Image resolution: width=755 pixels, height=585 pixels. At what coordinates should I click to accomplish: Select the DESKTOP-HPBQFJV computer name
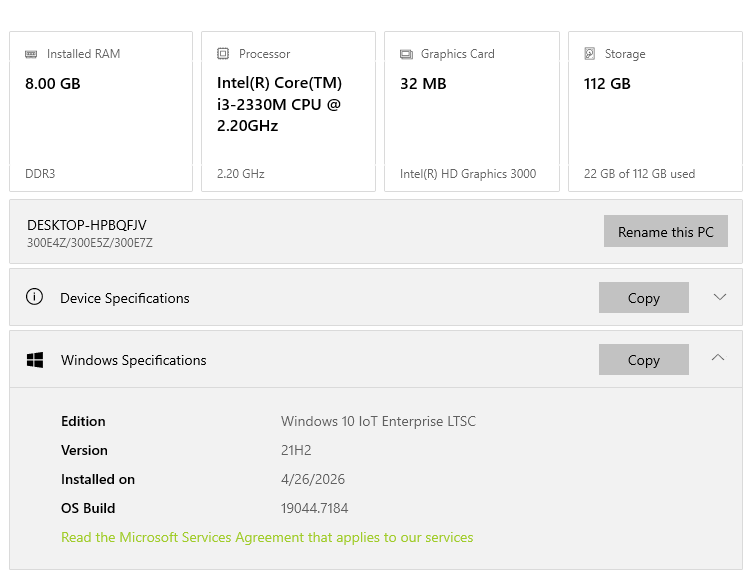[x=87, y=225]
